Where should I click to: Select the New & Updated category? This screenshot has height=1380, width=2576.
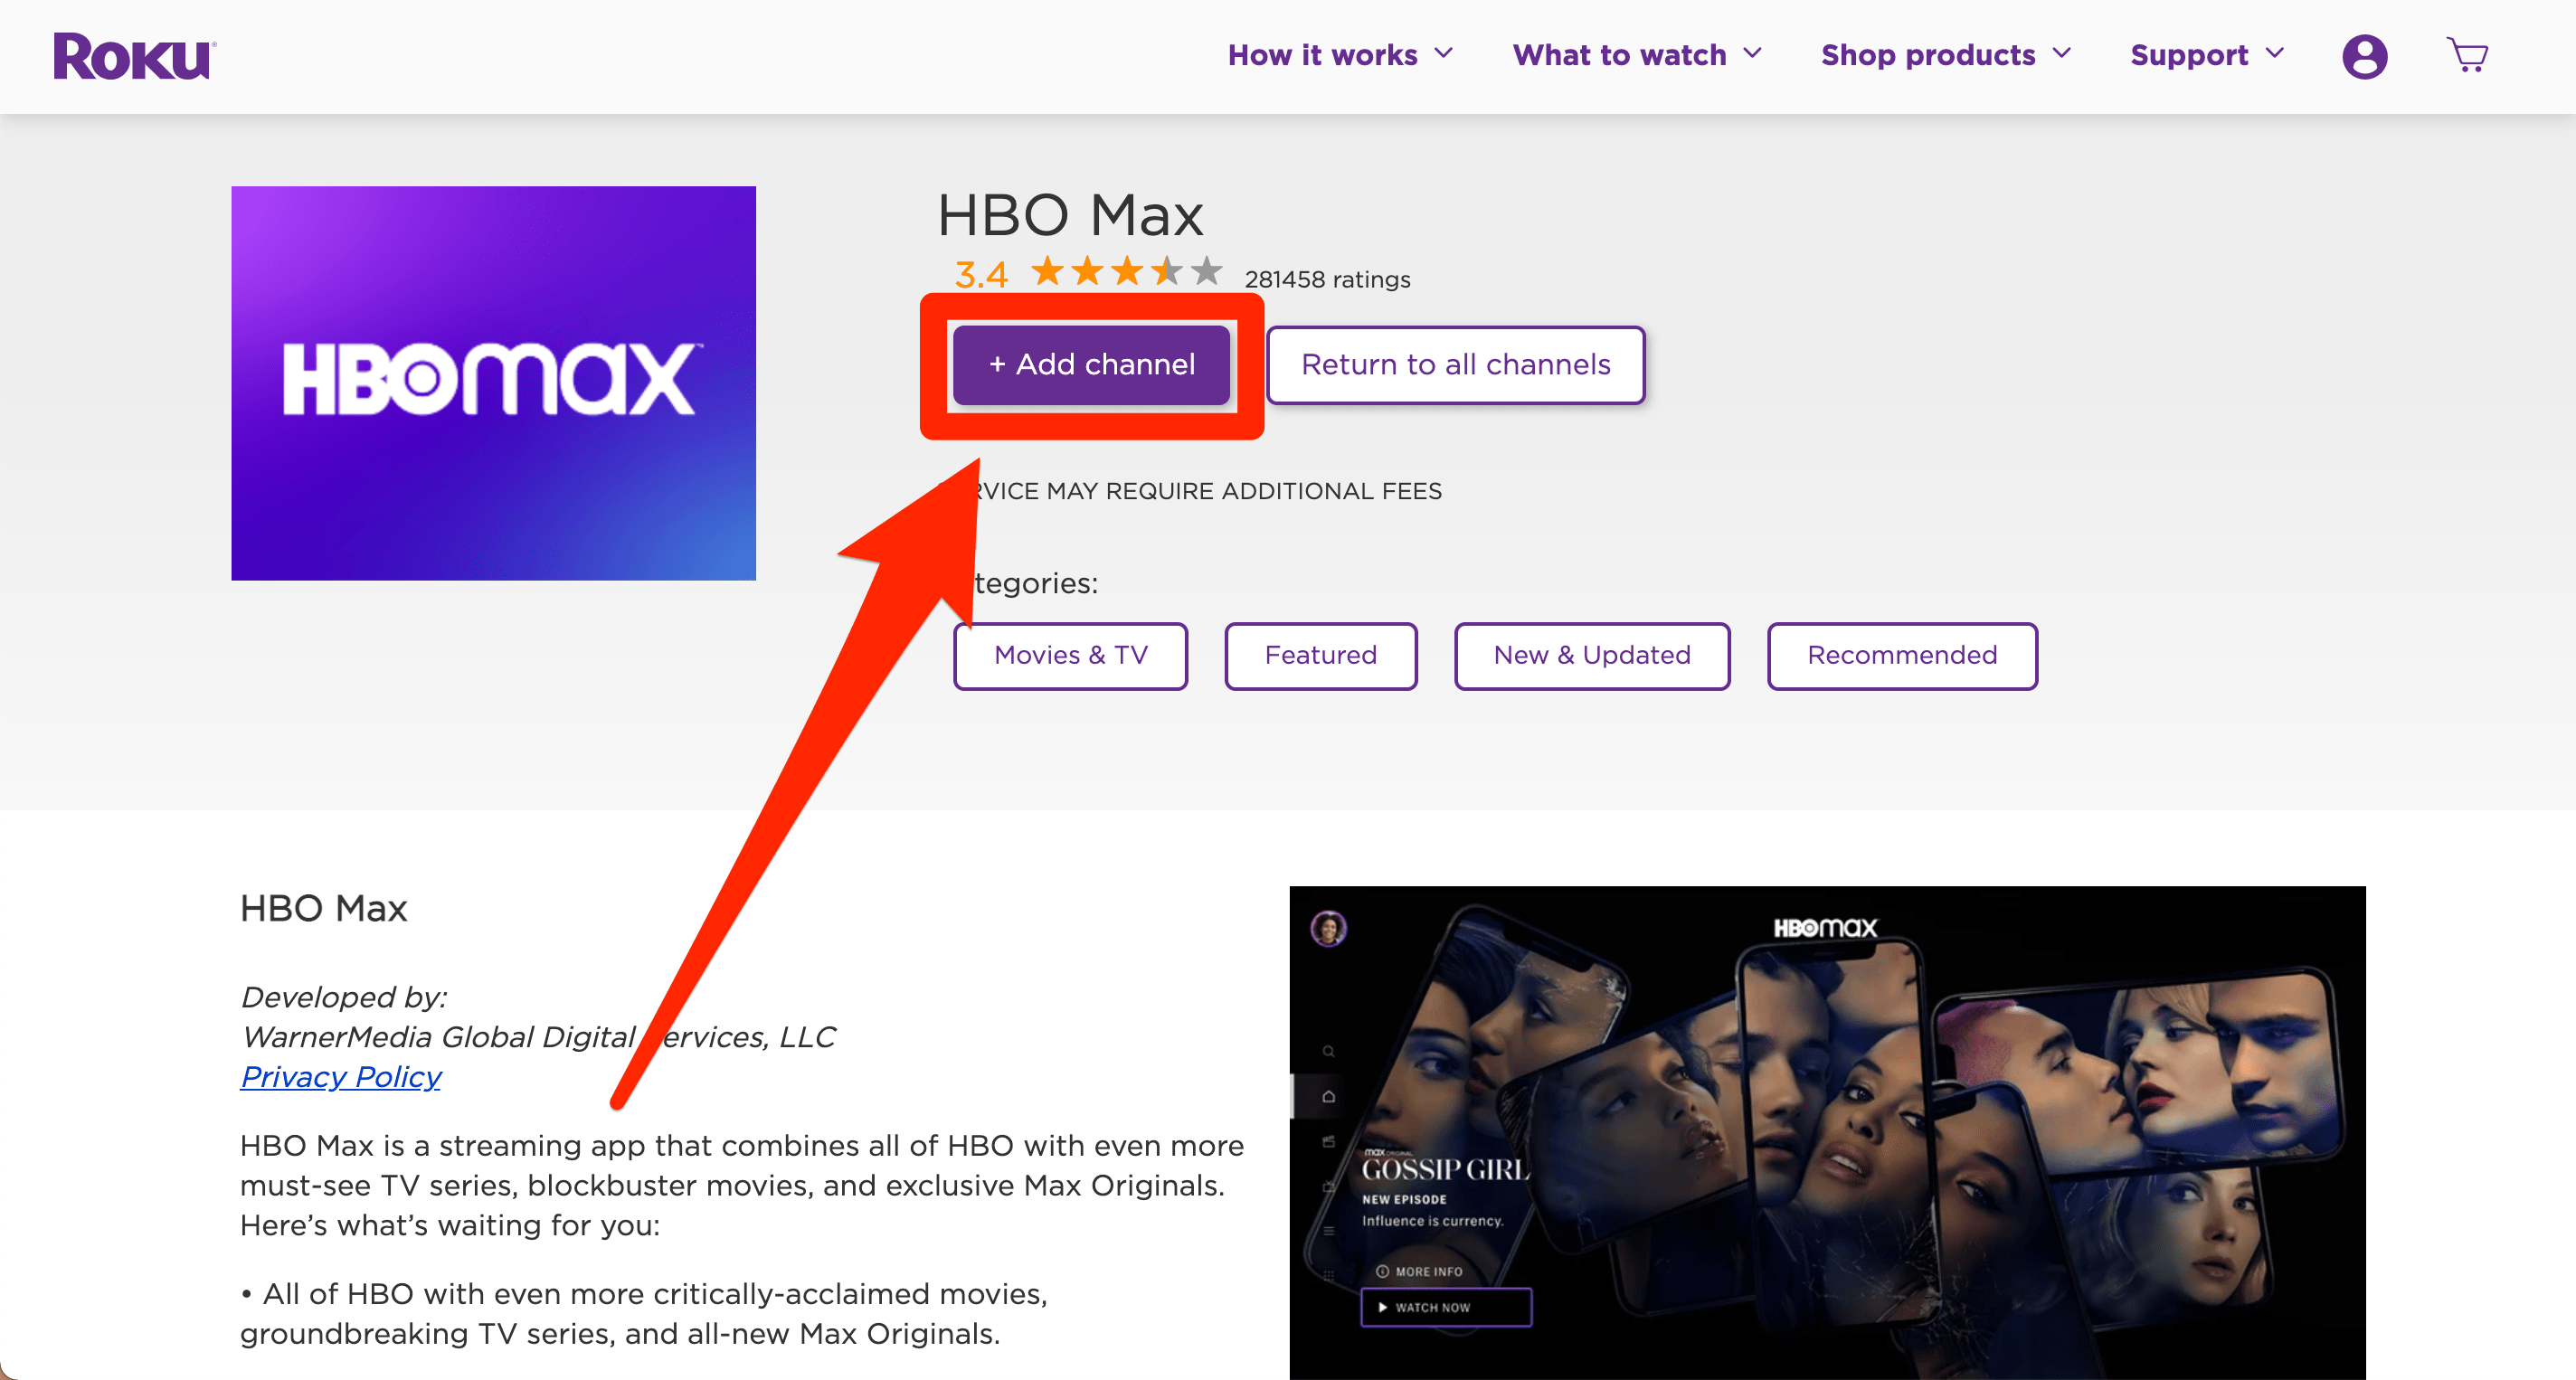point(1591,655)
